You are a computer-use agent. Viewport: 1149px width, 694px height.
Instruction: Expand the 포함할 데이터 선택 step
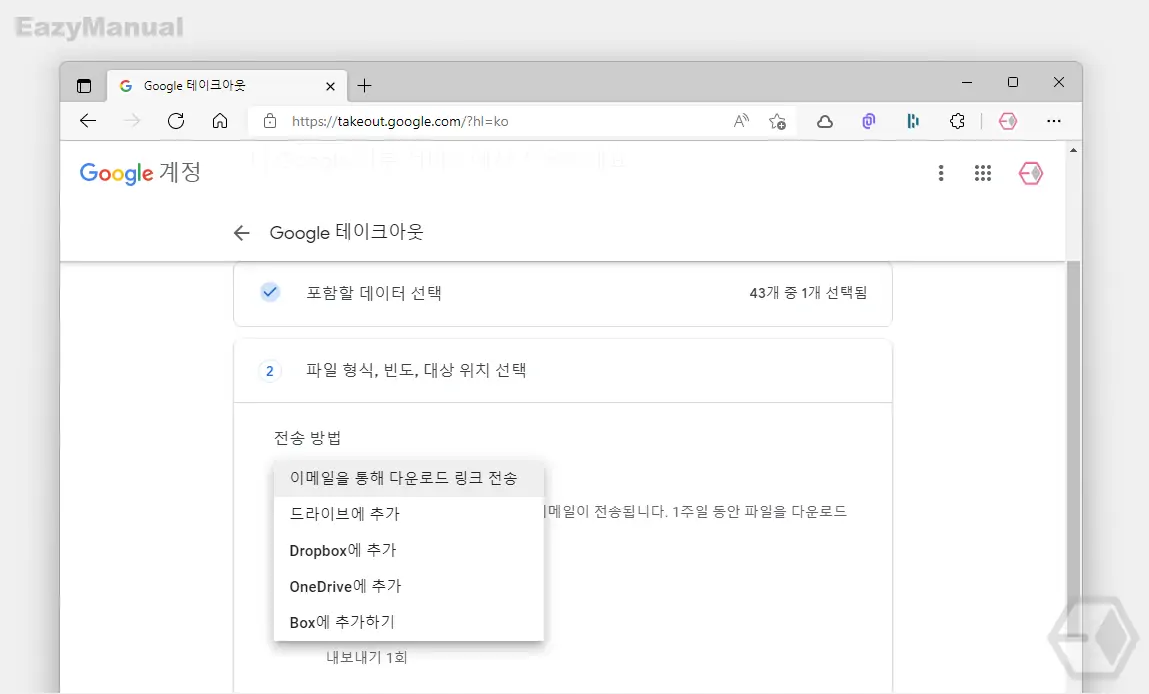pos(563,293)
